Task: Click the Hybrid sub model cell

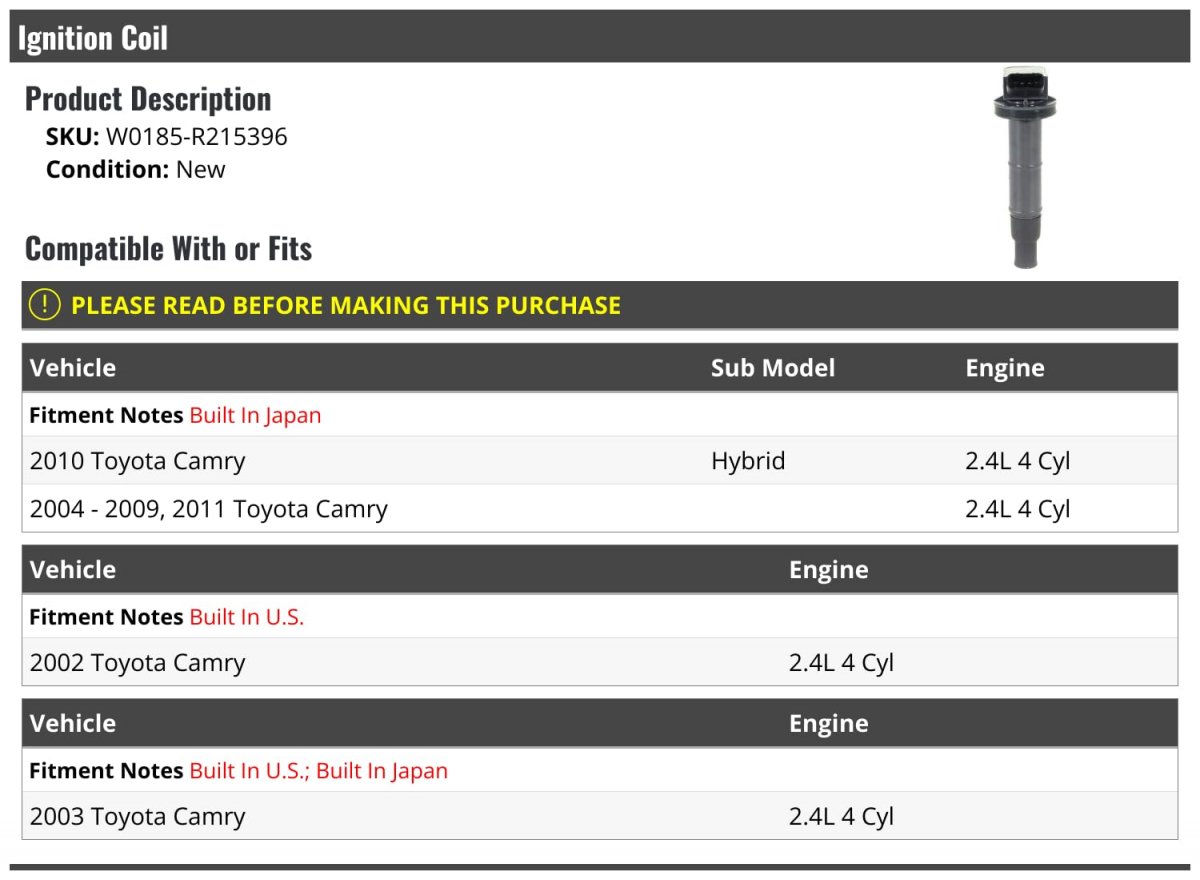Action: click(x=748, y=461)
